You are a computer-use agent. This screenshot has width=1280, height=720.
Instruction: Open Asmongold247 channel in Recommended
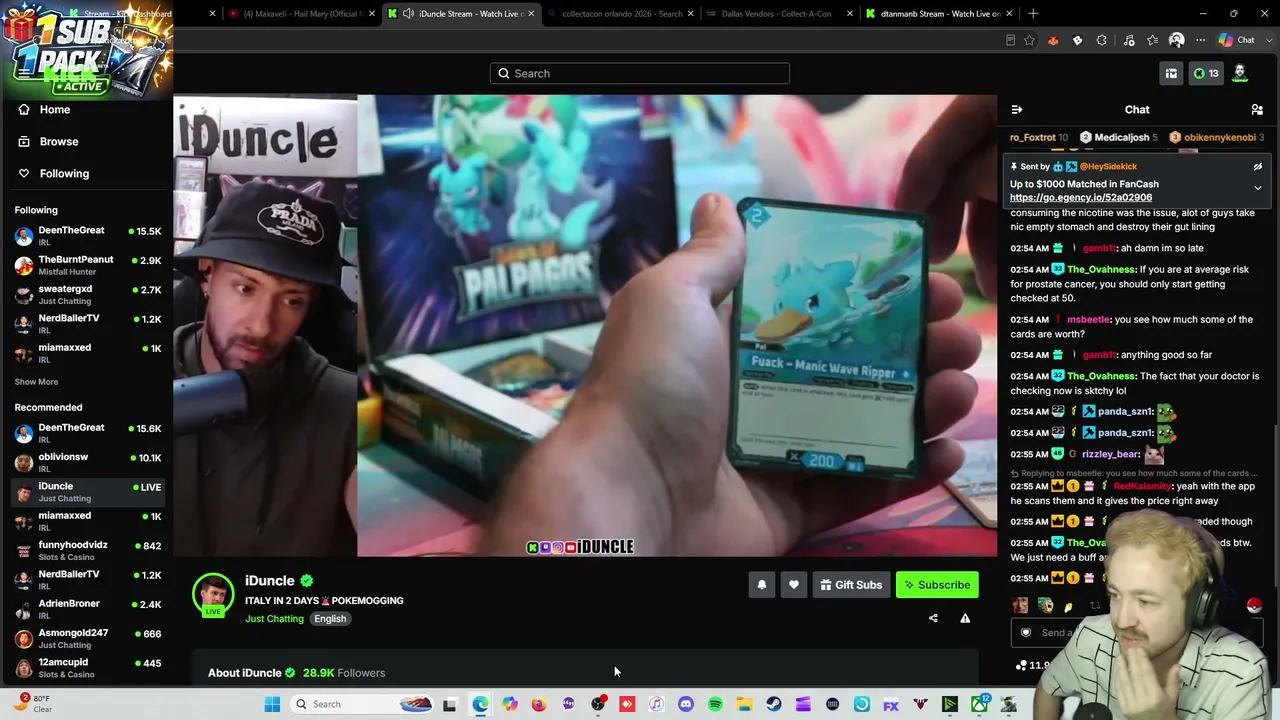coord(86,638)
